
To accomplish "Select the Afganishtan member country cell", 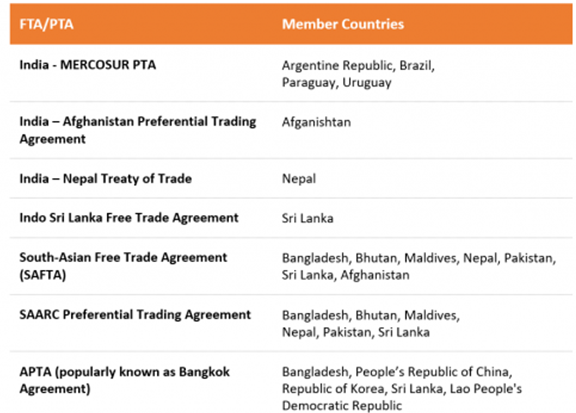I will click(x=316, y=122).
